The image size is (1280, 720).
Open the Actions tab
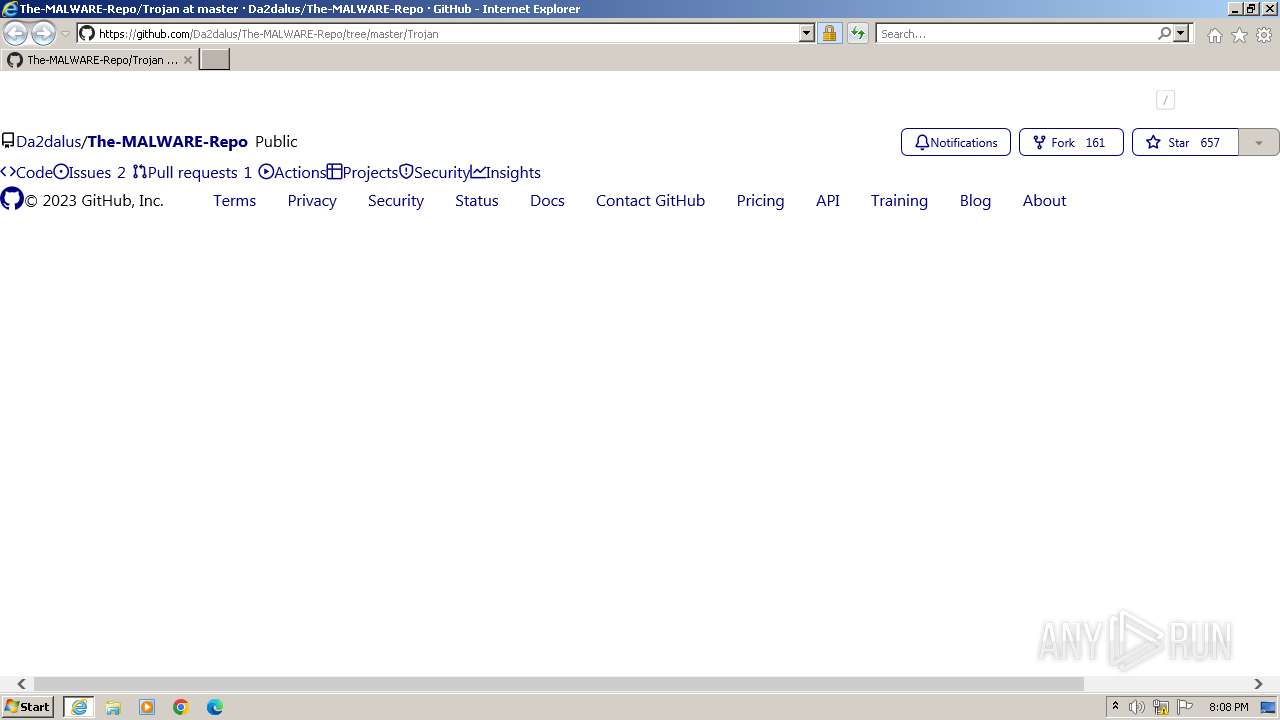(x=292, y=172)
